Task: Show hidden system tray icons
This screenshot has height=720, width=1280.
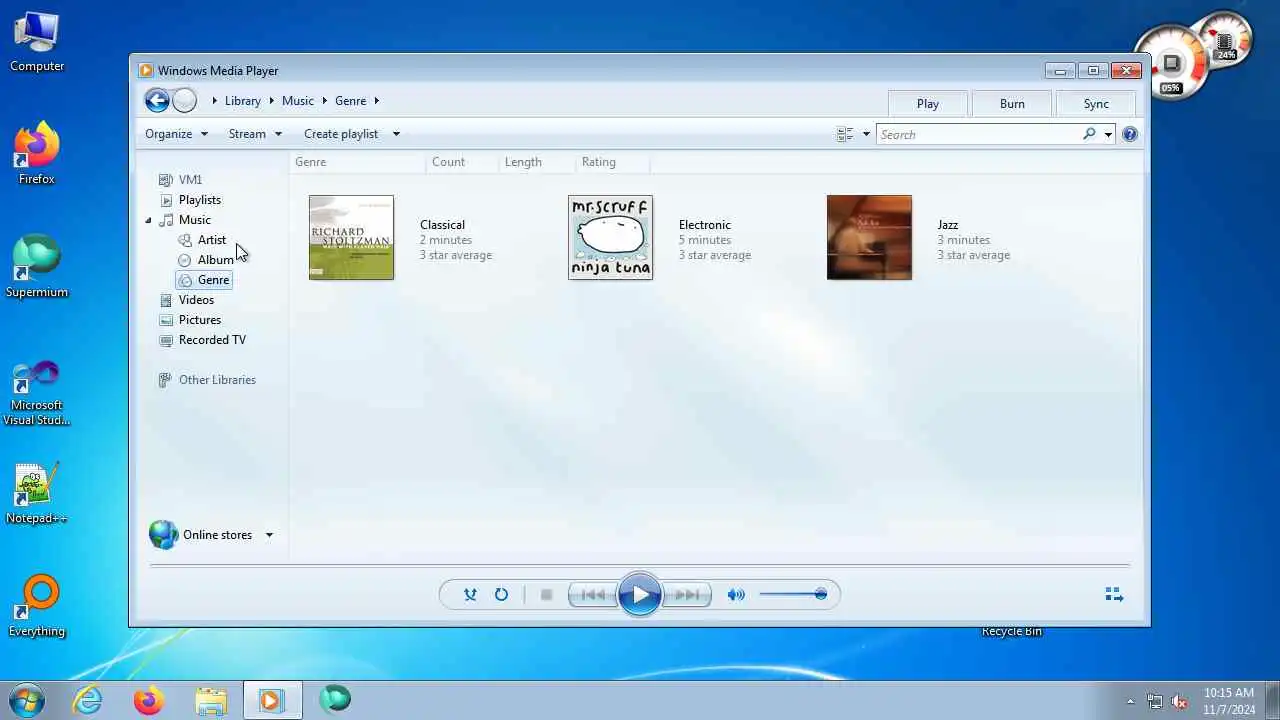Action: pos(1130,701)
